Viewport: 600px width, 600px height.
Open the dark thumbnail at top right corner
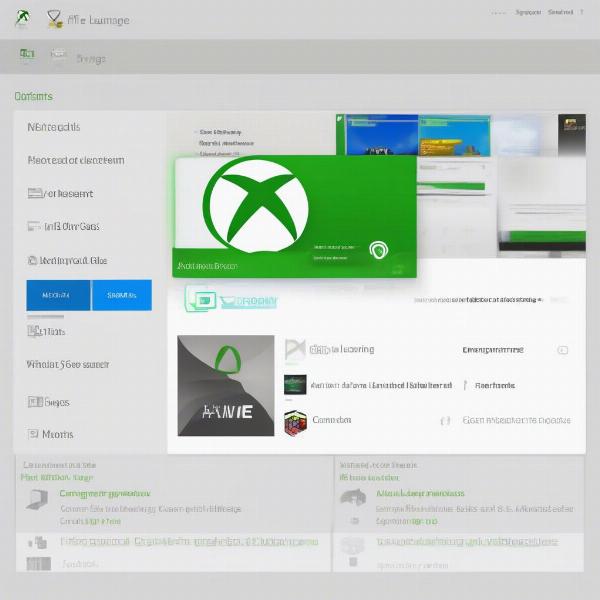(x=572, y=135)
